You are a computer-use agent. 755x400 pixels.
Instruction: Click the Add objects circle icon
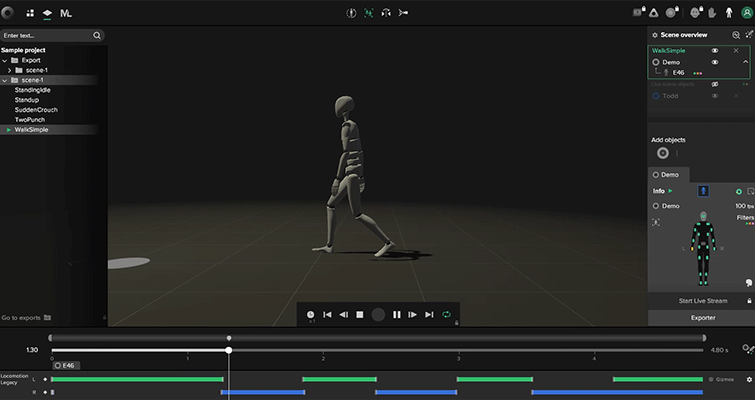(663, 153)
